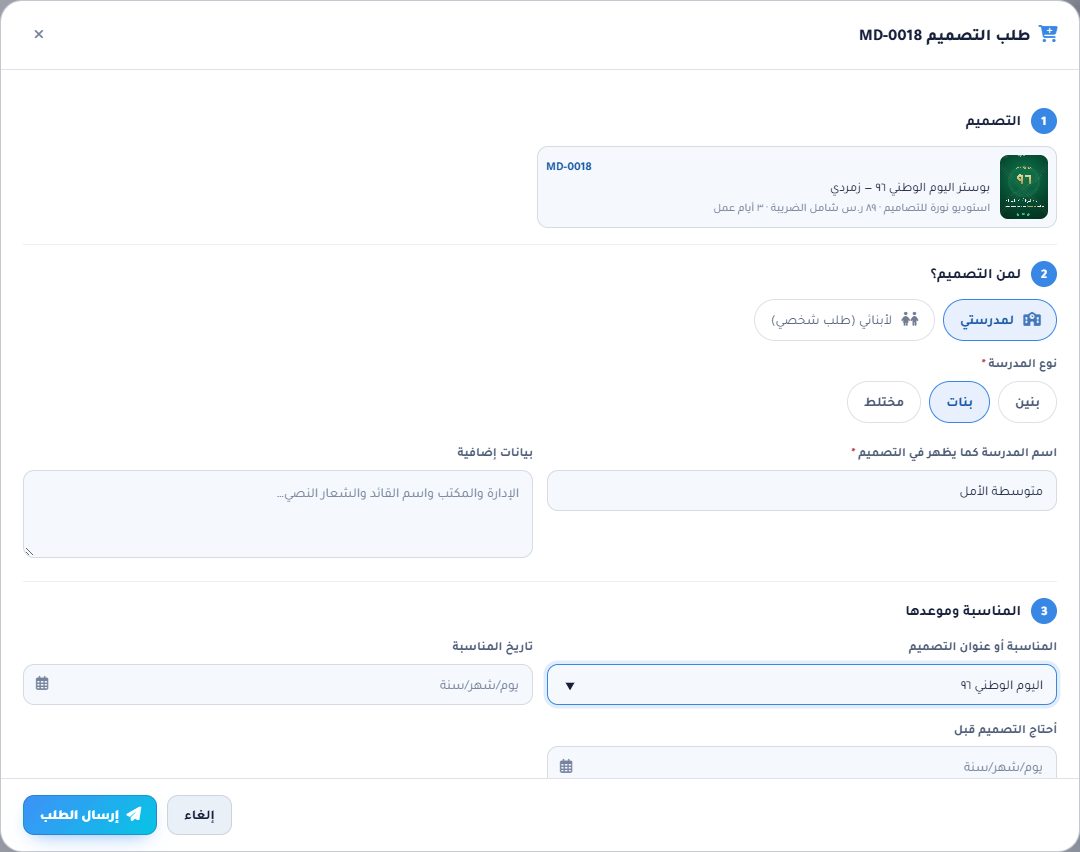The height and width of the screenshot is (852, 1080).
Task: Choose school type بنين
Action: point(1027,402)
